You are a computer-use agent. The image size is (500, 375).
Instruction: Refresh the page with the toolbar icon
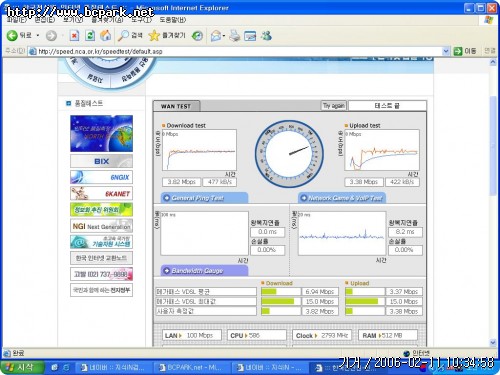(90, 35)
